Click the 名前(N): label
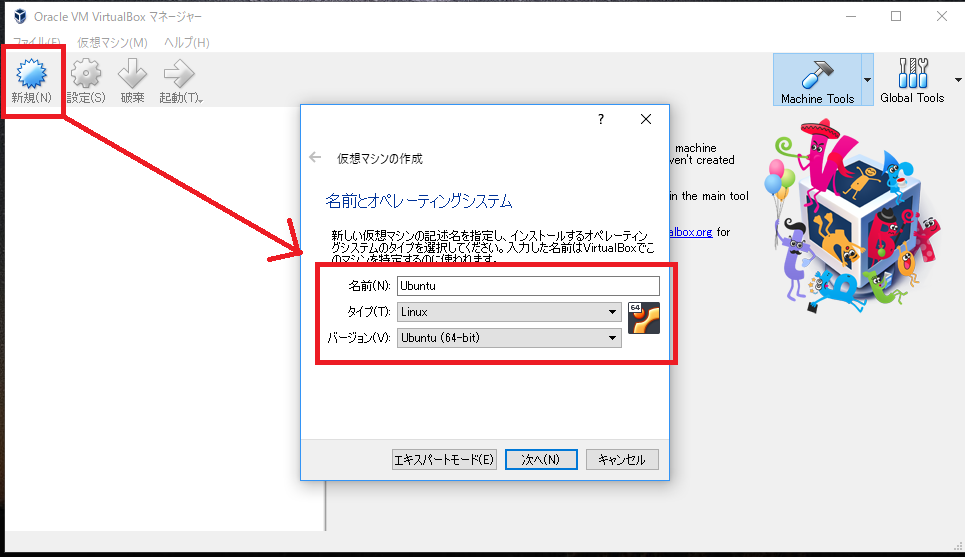 [x=369, y=286]
